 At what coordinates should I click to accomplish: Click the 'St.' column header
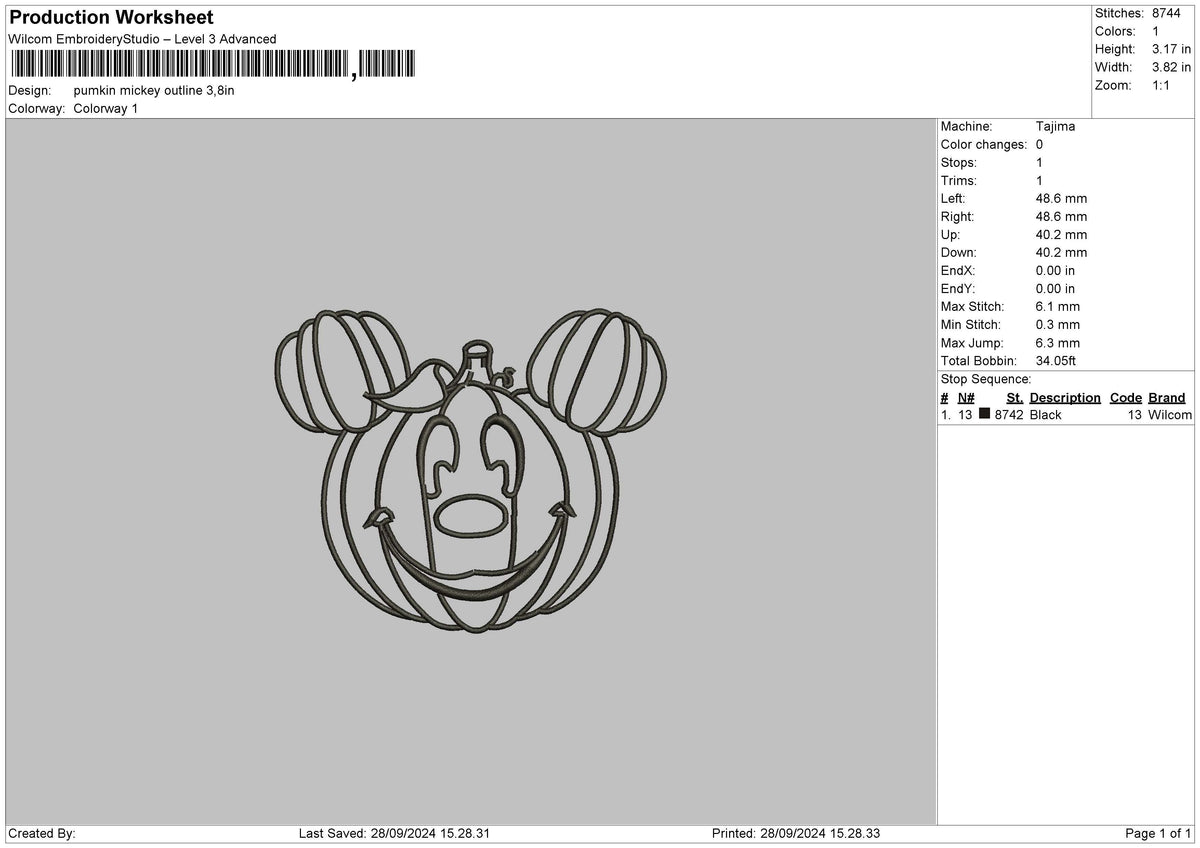[1015, 397]
